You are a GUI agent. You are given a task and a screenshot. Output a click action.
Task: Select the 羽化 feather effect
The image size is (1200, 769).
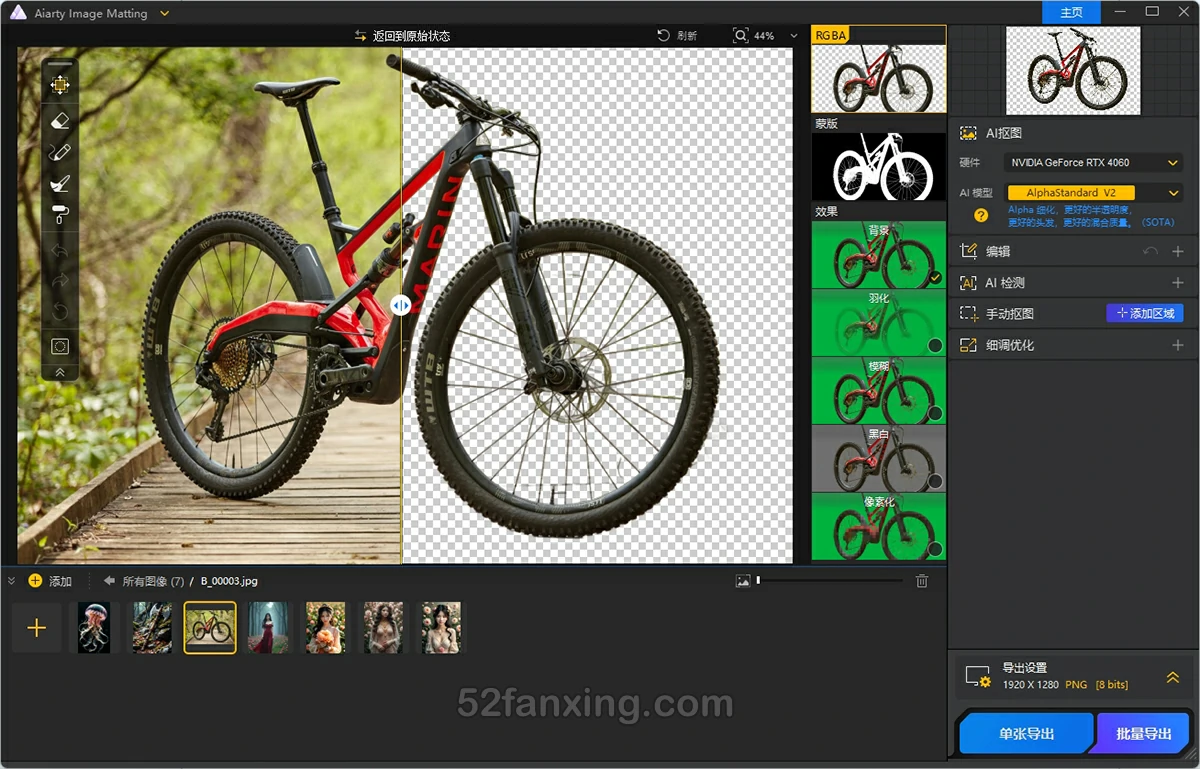coord(878,322)
